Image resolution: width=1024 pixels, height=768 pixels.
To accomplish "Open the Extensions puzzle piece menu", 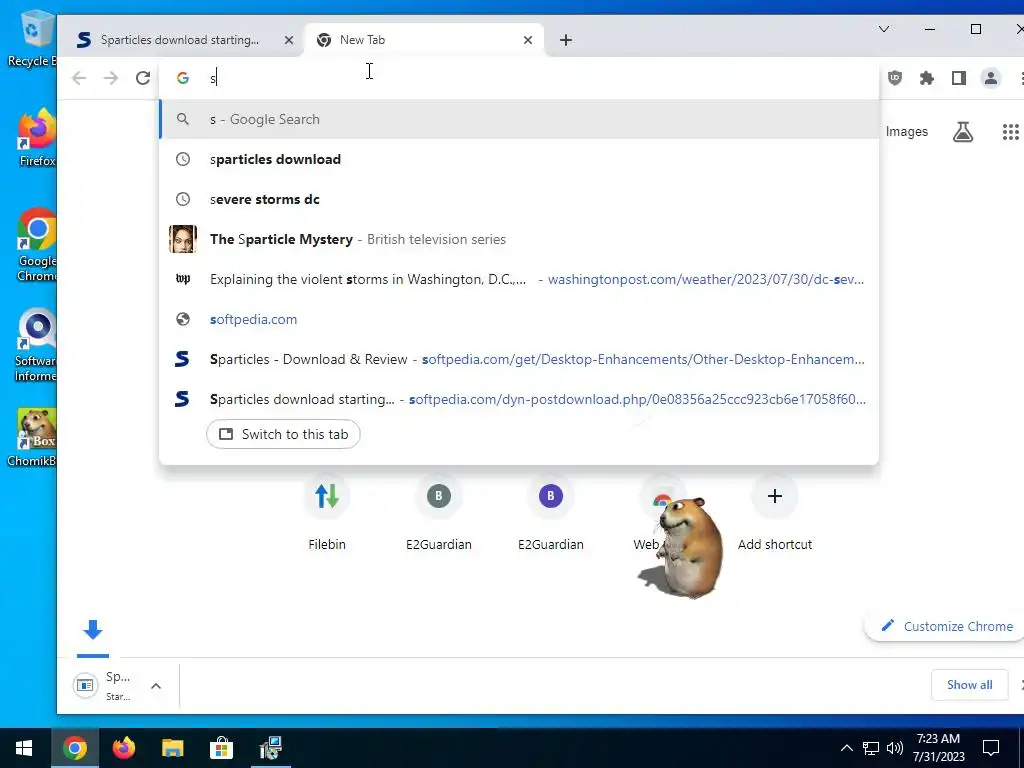I will (x=927, y=78).
